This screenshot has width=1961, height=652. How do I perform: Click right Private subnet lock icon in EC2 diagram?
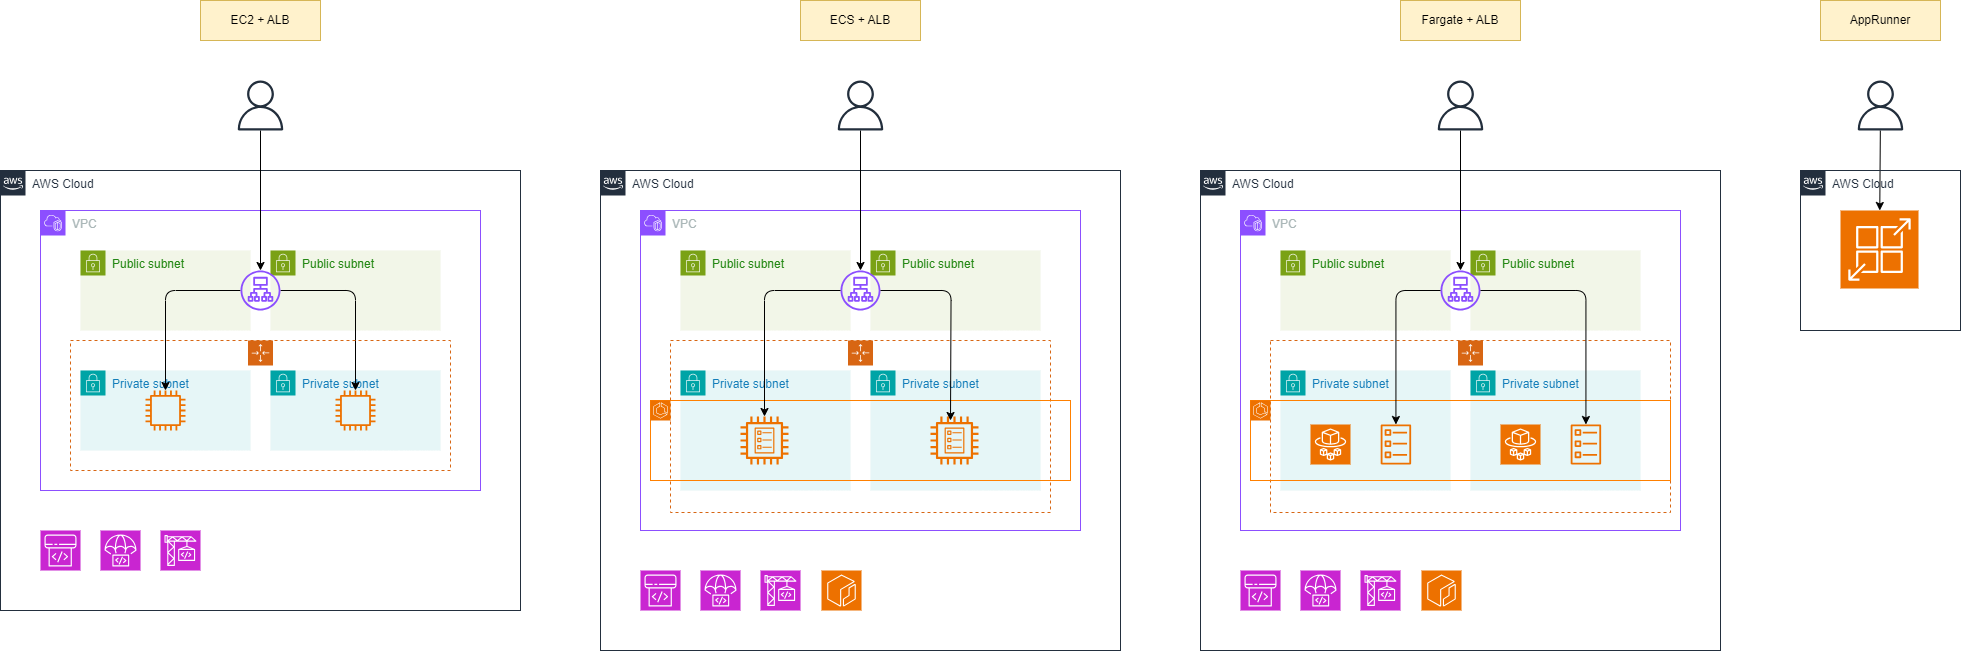(283, 383)
